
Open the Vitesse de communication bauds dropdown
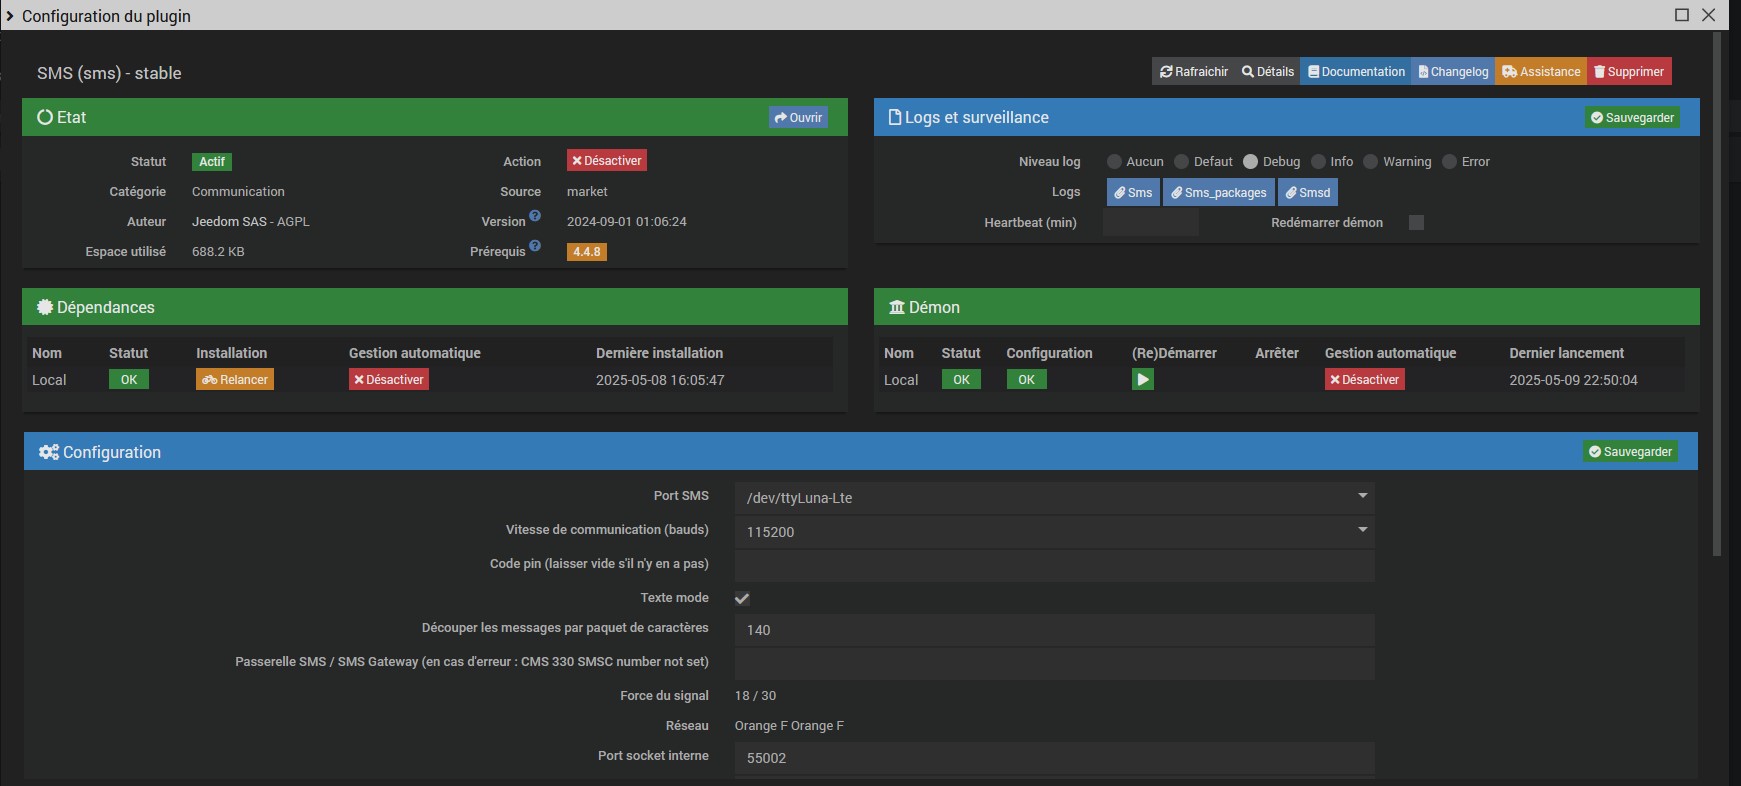point(1054,532)
